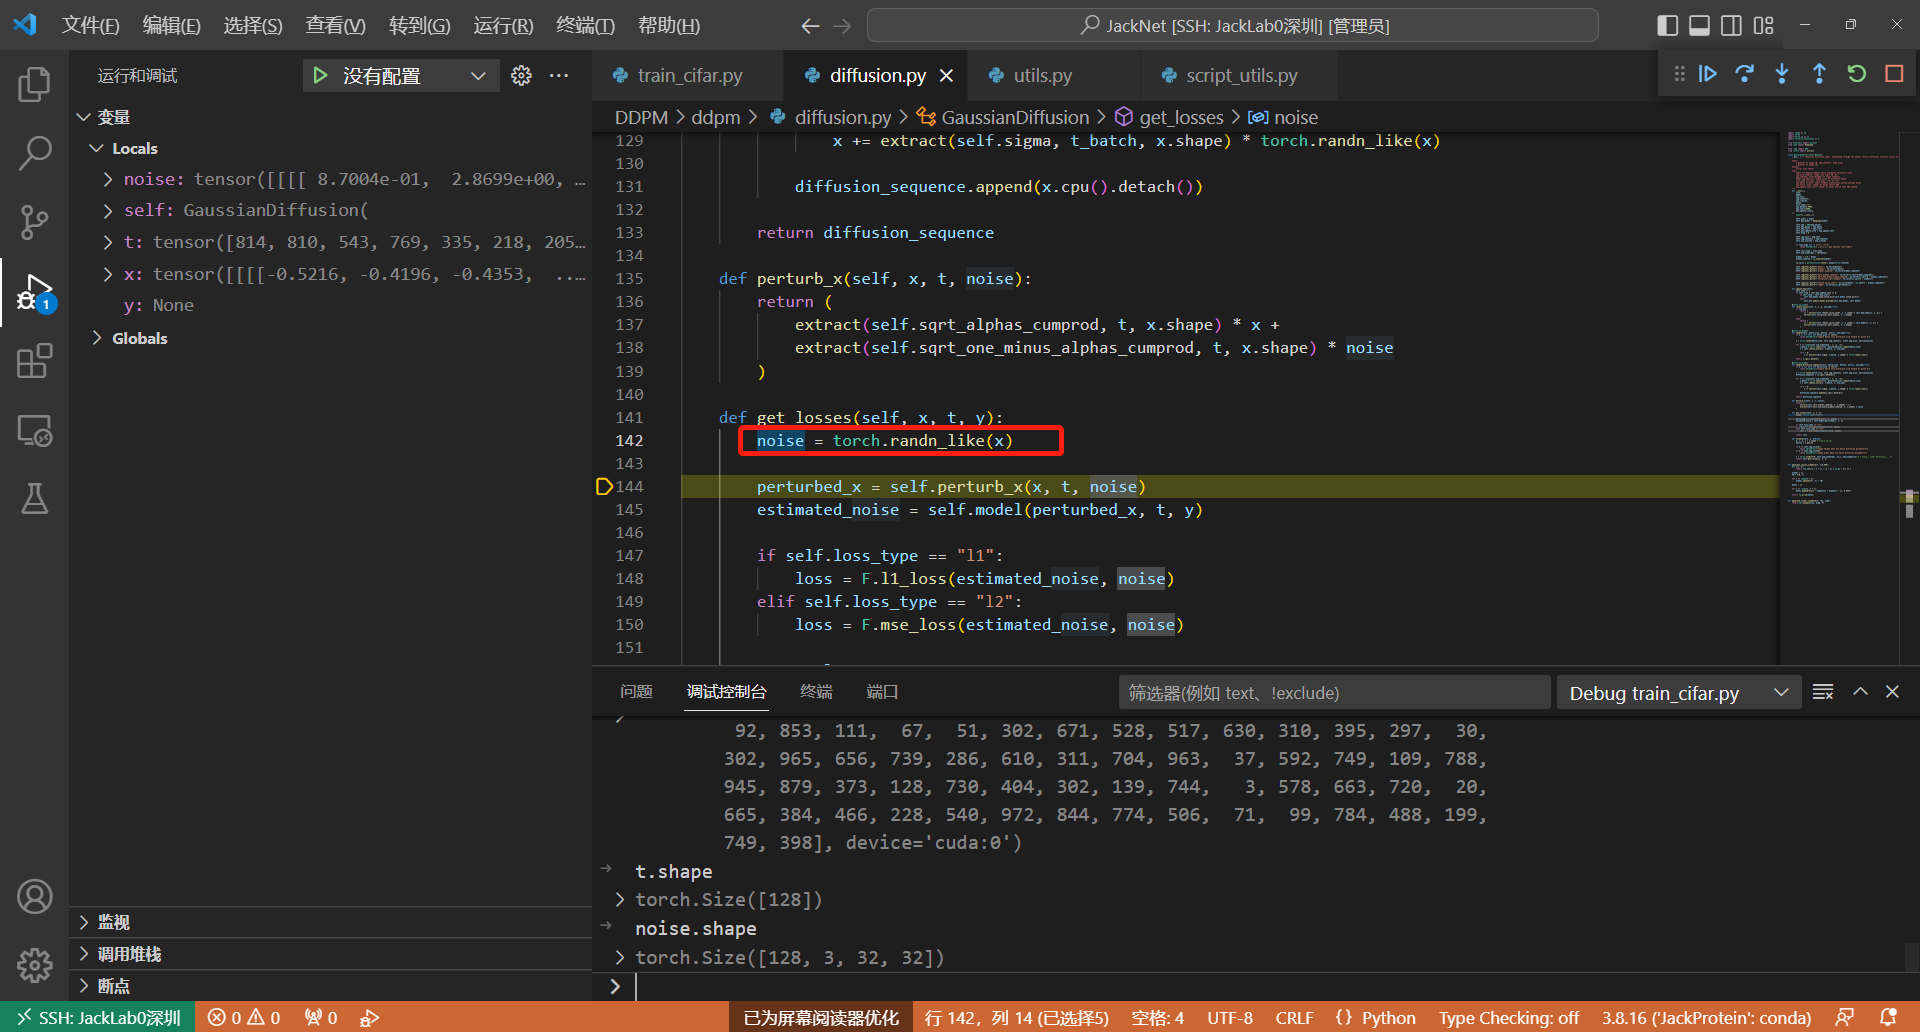Grab the debug toolbar drag handle
1920x1032 pixels.
(1679, 74)
